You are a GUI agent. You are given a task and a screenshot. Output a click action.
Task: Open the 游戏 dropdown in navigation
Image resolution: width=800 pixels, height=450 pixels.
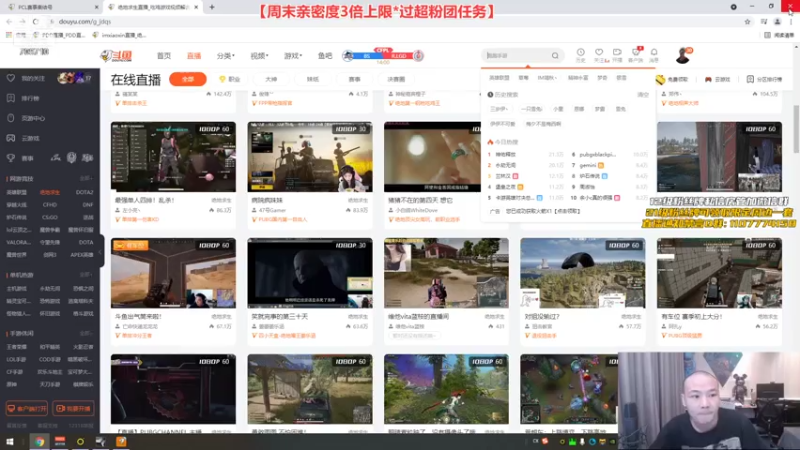pos(293,56)
